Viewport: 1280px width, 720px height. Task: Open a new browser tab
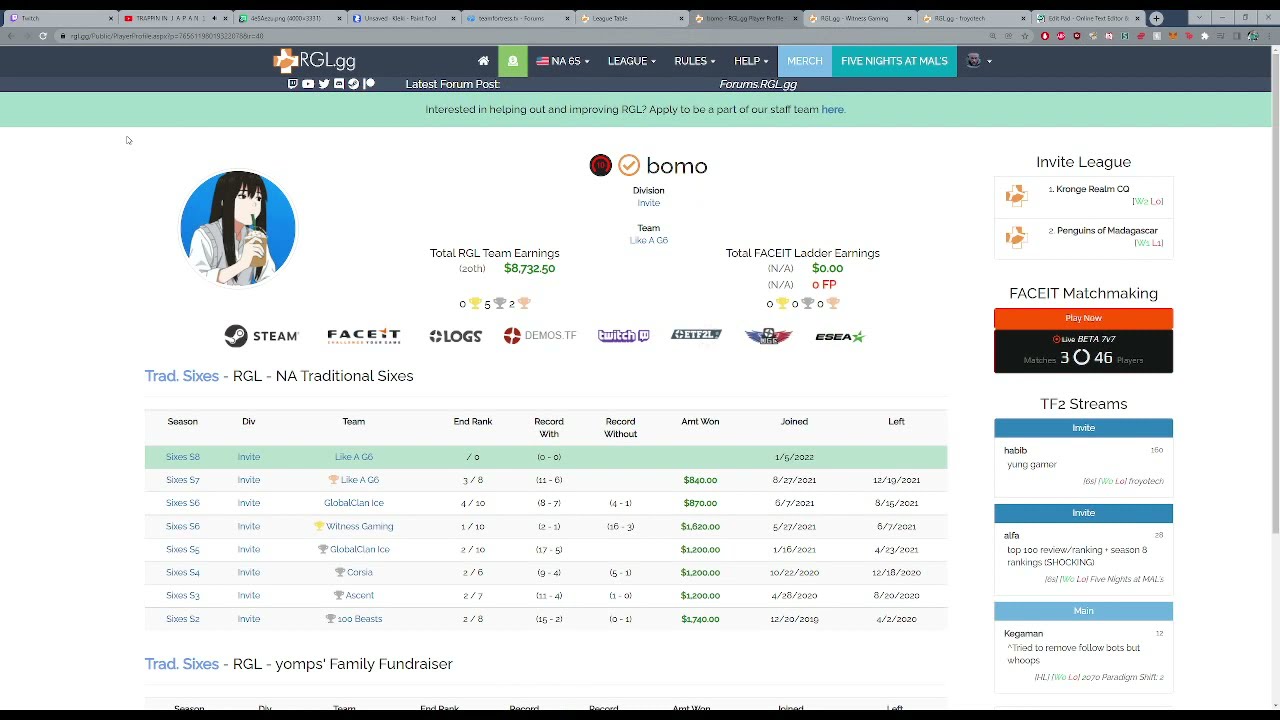pos(1156,18)
